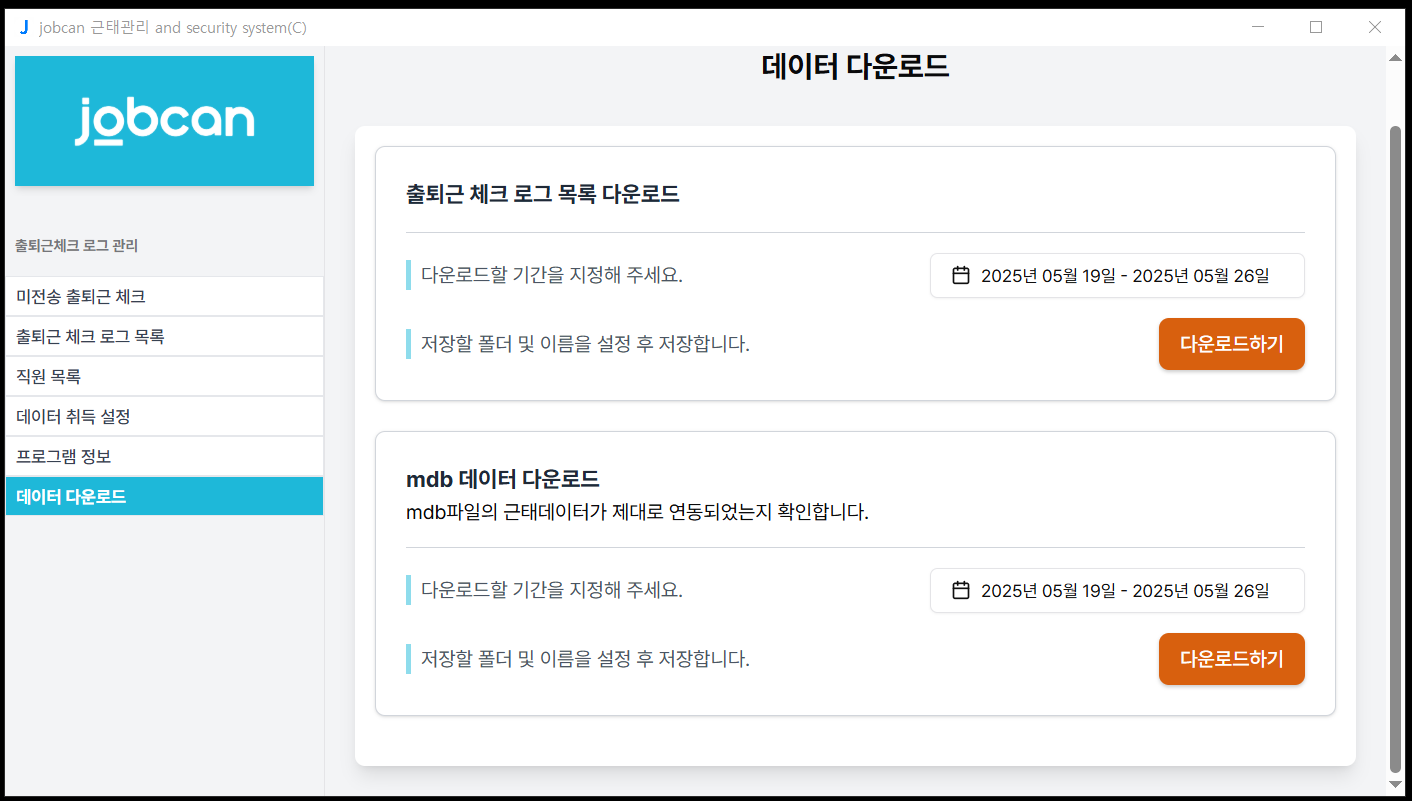
Task: Close the jobcan application window
Action: pos(1374,27)
